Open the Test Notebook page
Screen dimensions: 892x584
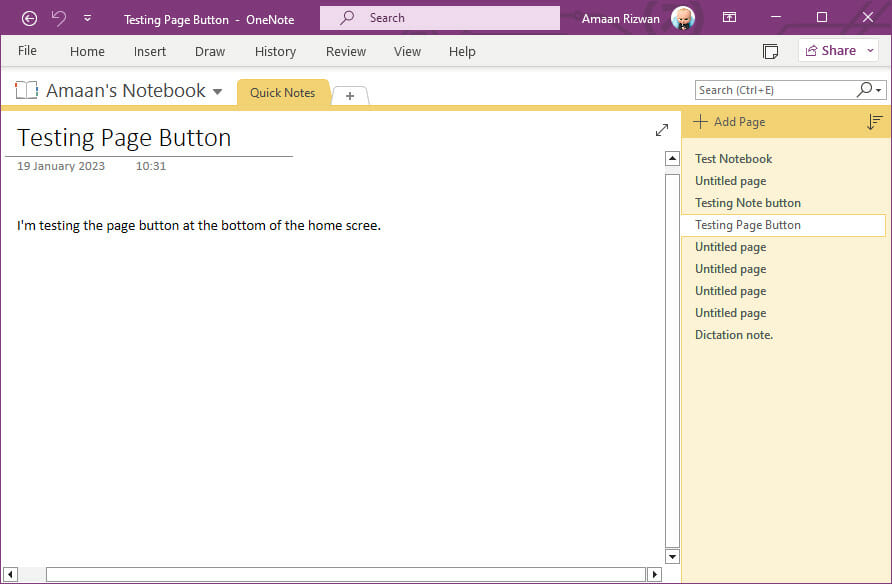(783, 159)
